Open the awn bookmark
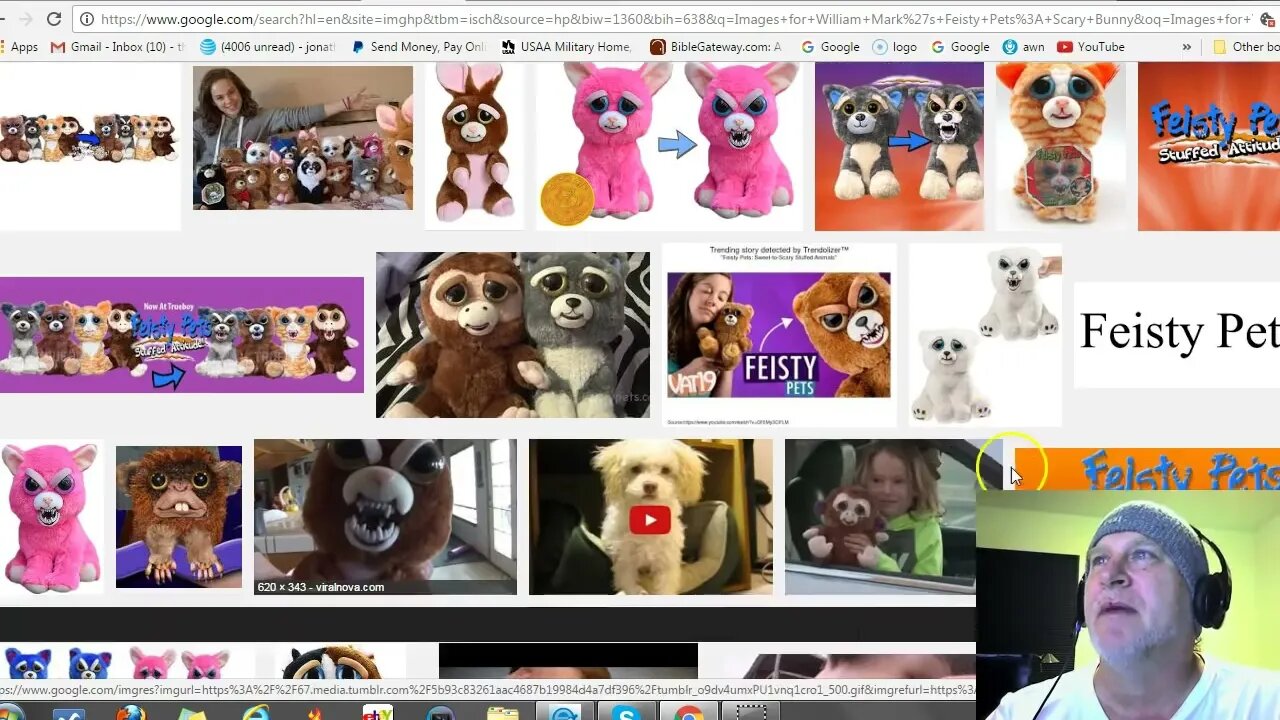Image resolution: width=1280 pixels, height=720 pixels. coord(1024,47)
